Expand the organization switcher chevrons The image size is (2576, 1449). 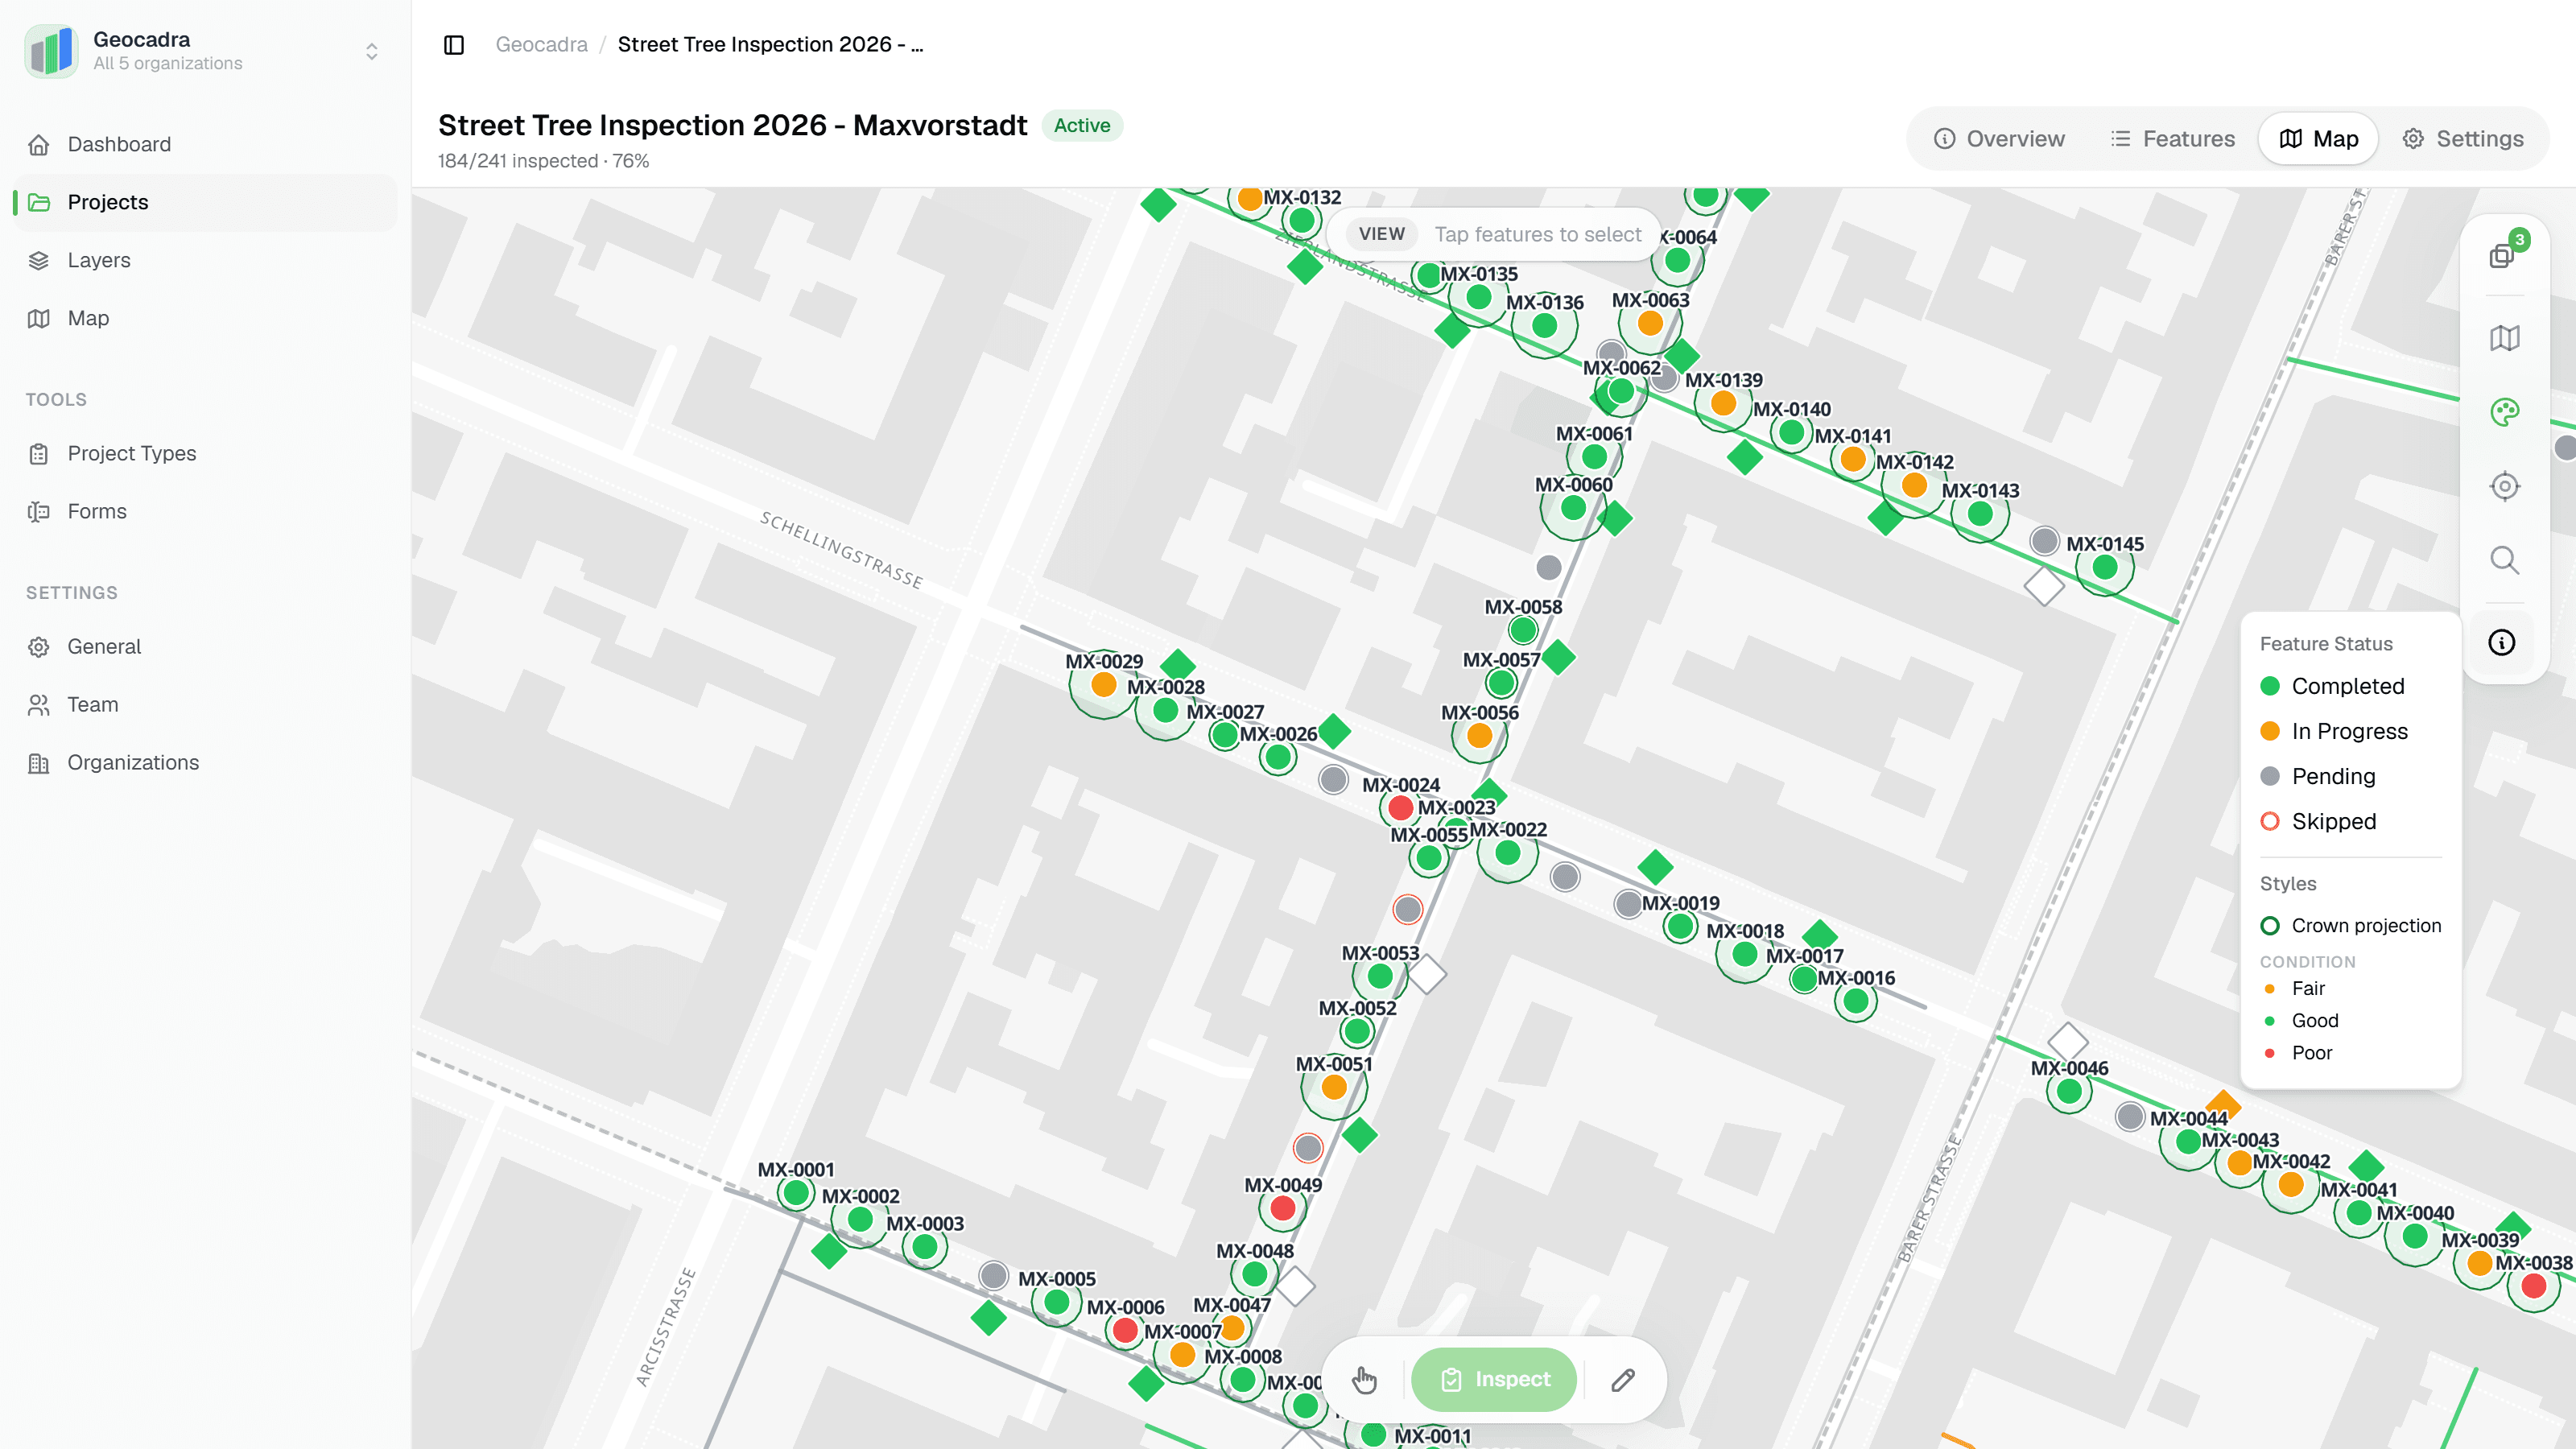click(372, 51)
